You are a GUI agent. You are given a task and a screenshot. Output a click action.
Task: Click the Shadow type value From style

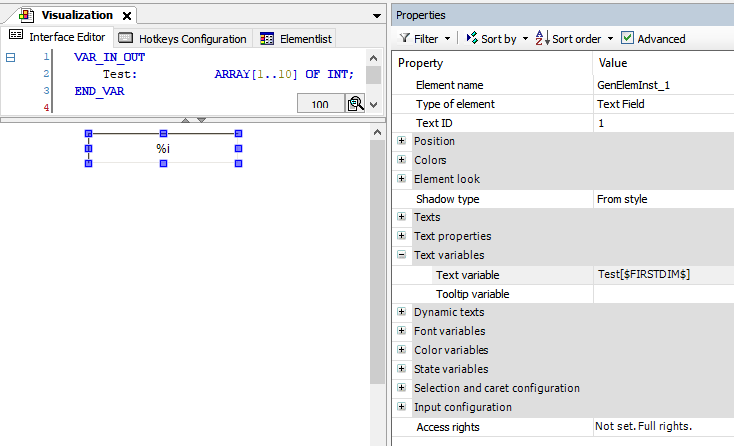tap(663, 199)
